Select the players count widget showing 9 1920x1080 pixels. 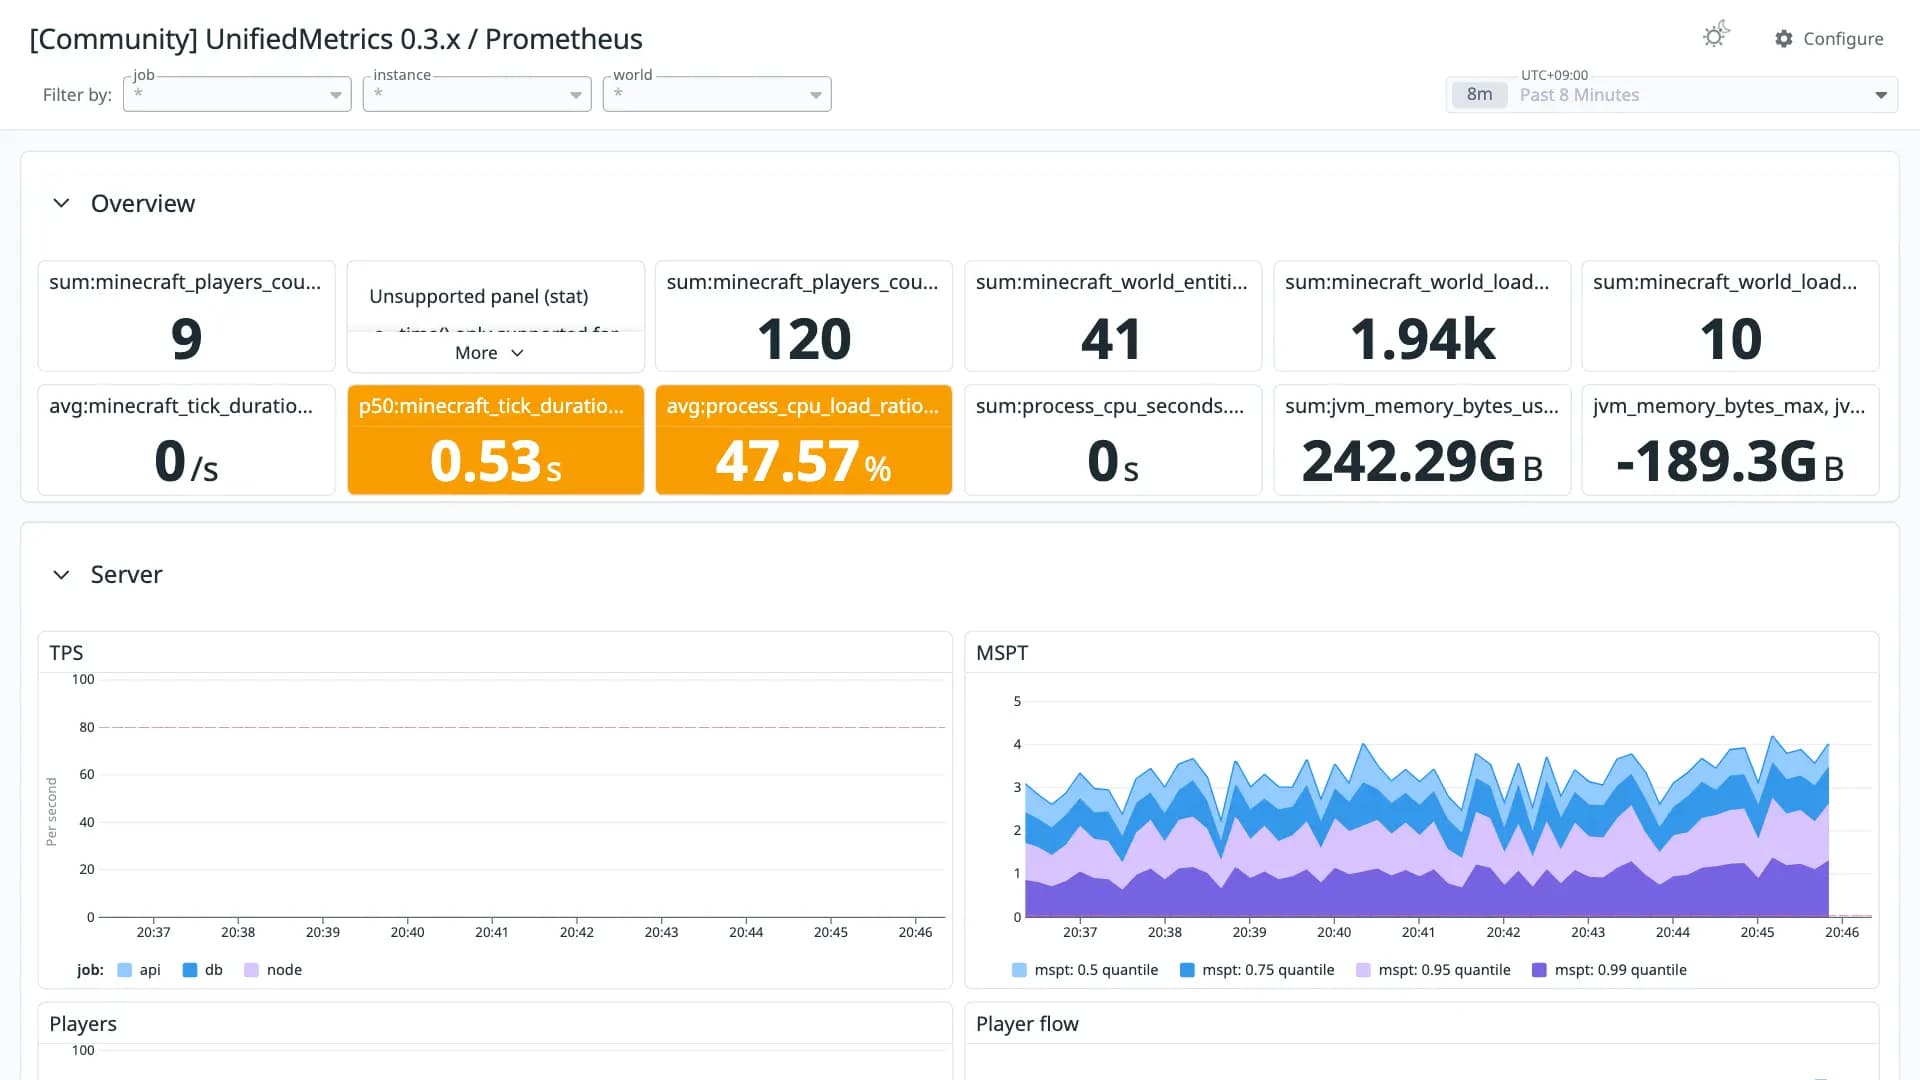(186, 316)
